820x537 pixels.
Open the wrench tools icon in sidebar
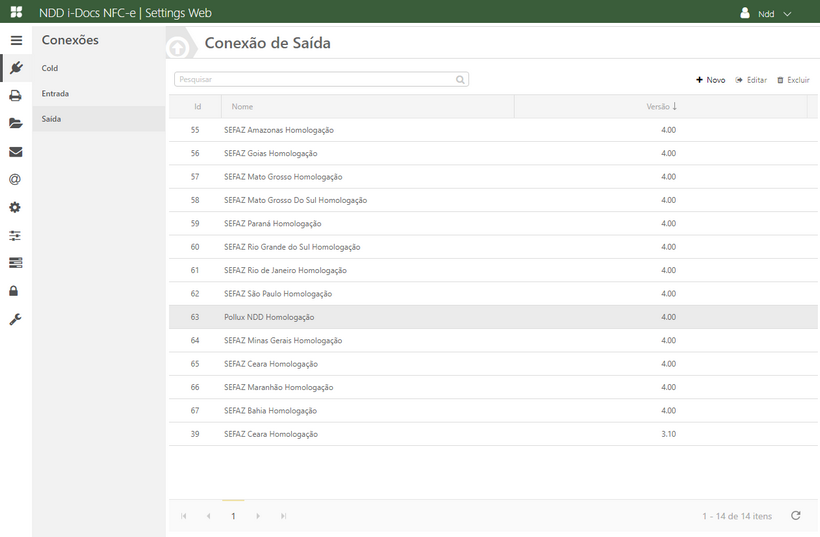tap(16, 319)
